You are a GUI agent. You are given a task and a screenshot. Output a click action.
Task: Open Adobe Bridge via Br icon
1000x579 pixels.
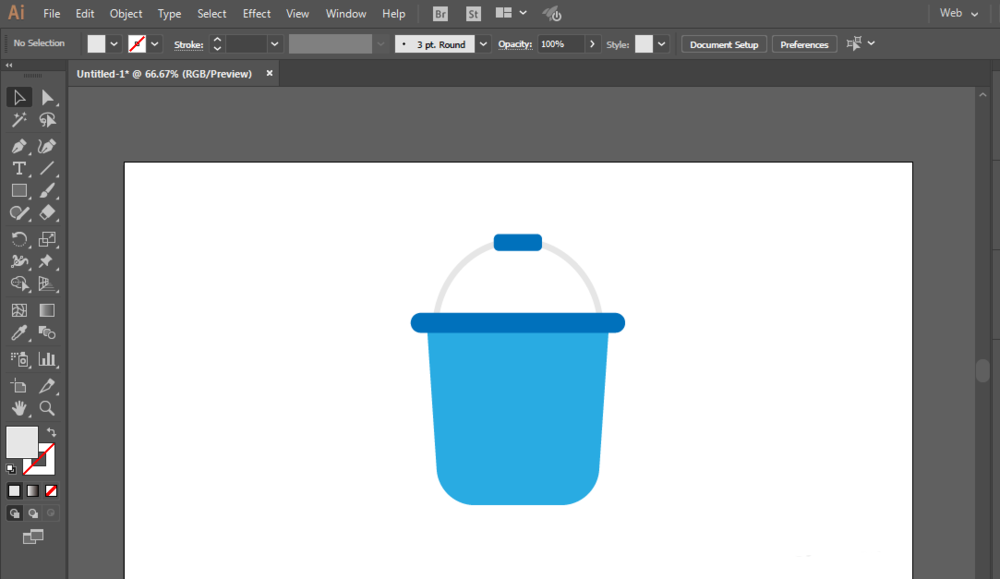441,14
